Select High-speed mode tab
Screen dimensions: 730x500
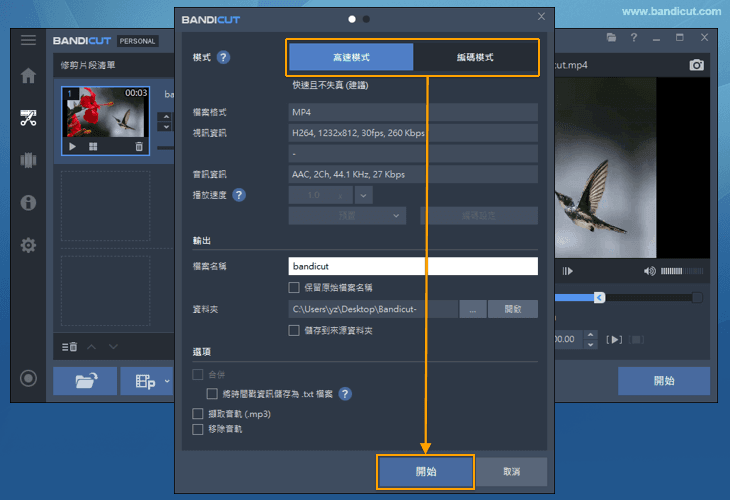[x=351, y=57]
